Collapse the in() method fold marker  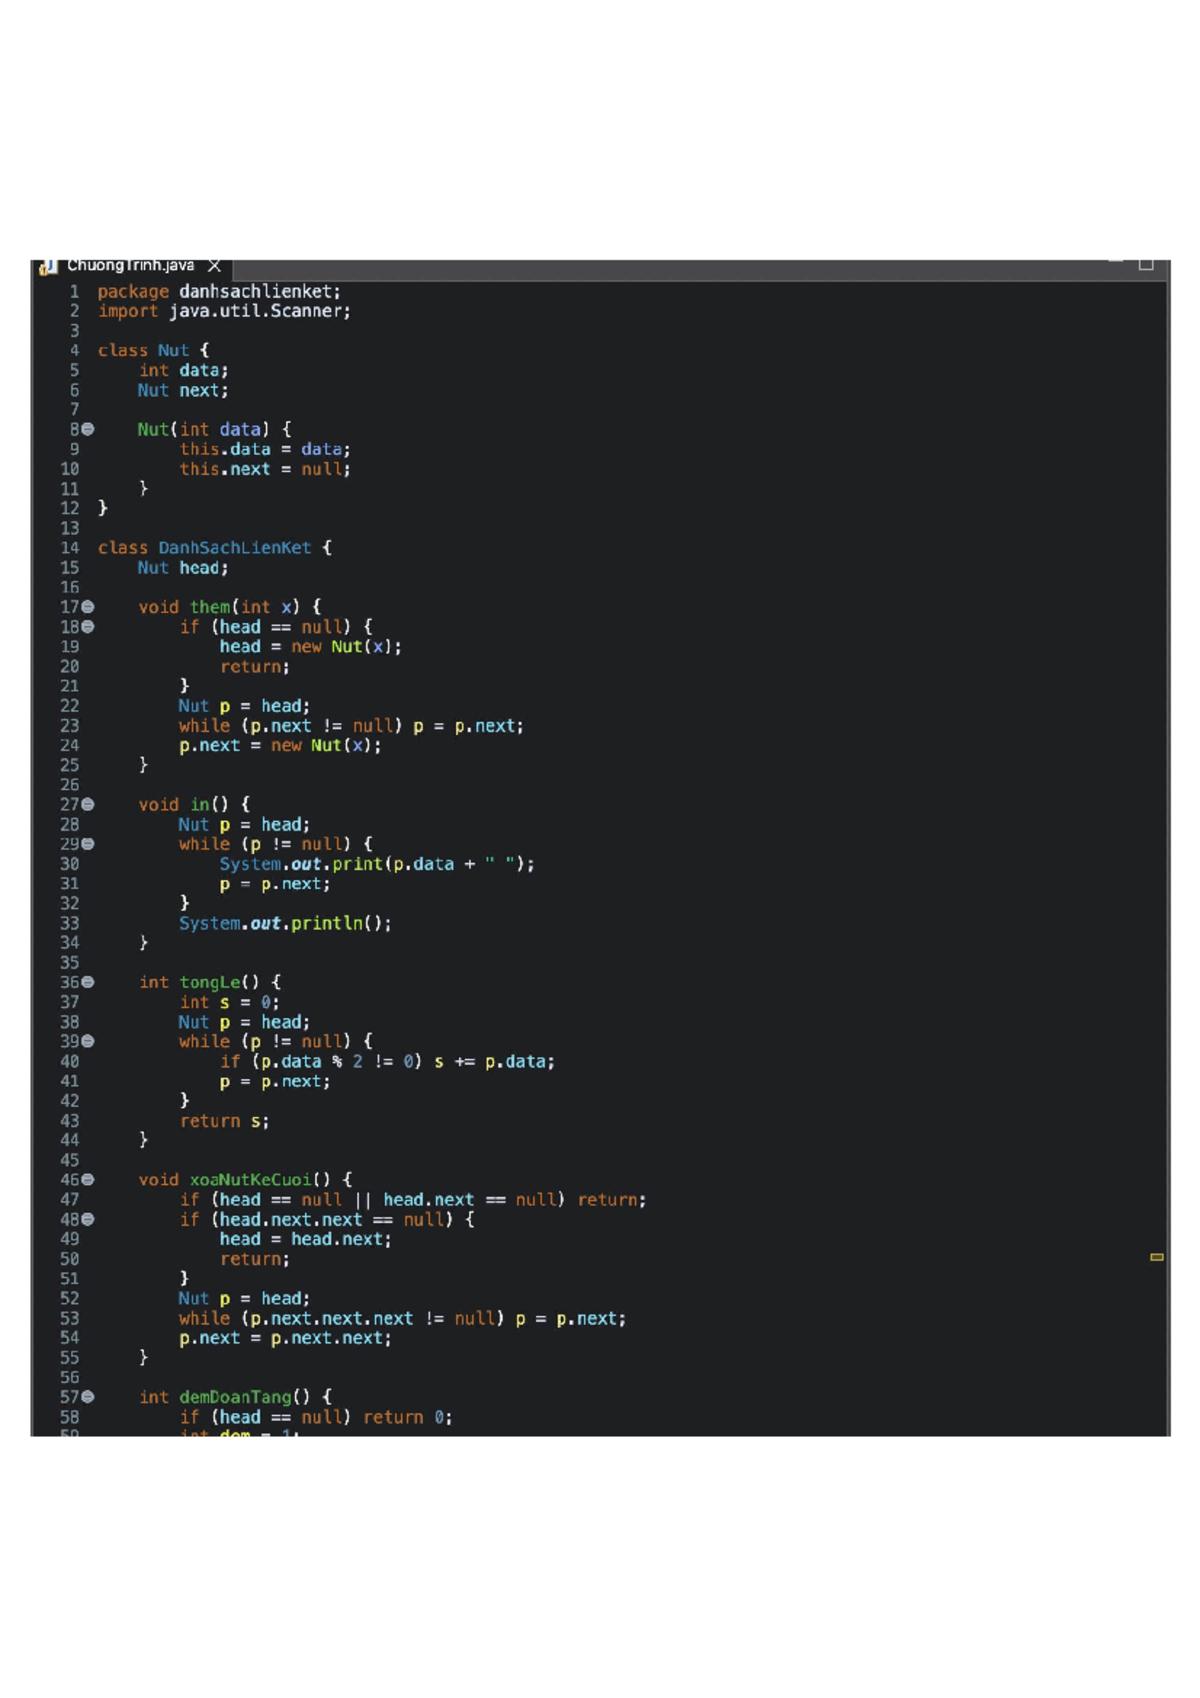point(88,804)
